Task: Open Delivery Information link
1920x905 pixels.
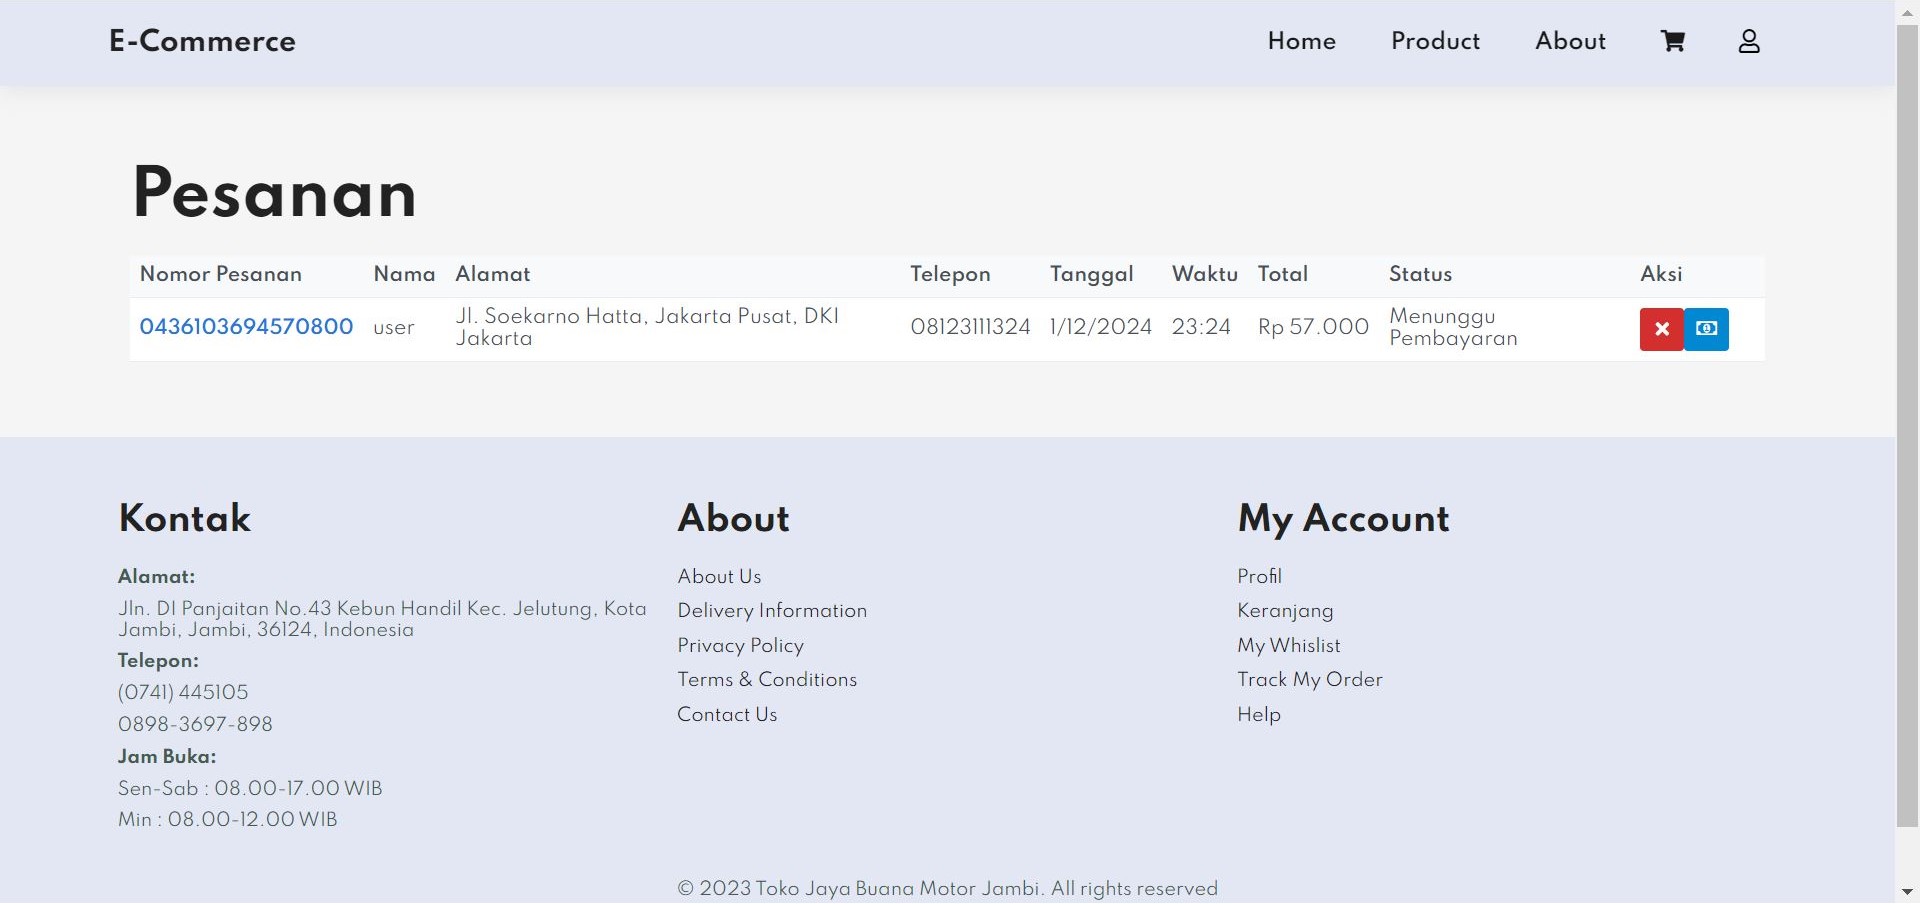Action: [772, 611]
